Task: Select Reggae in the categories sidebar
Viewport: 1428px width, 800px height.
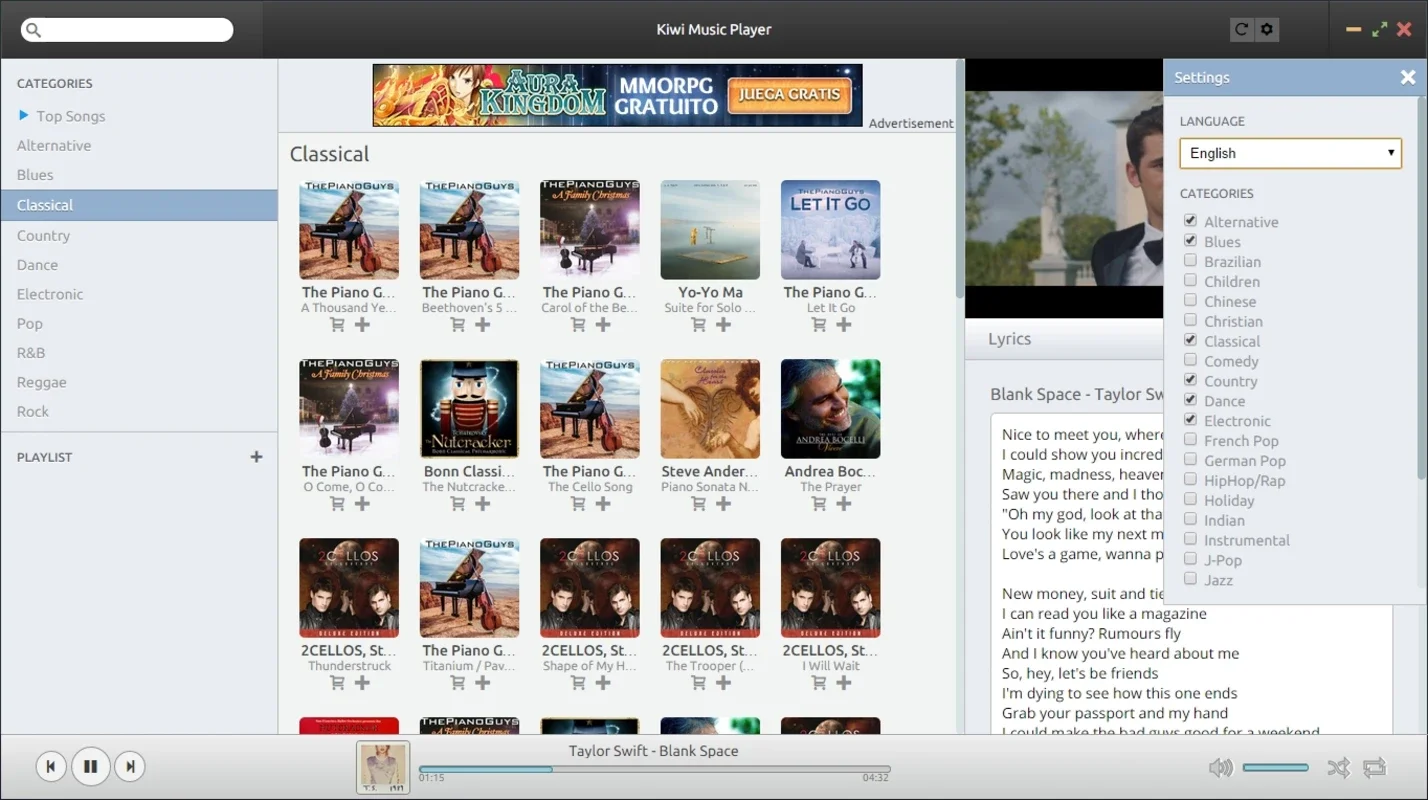Action: (42, 382)
